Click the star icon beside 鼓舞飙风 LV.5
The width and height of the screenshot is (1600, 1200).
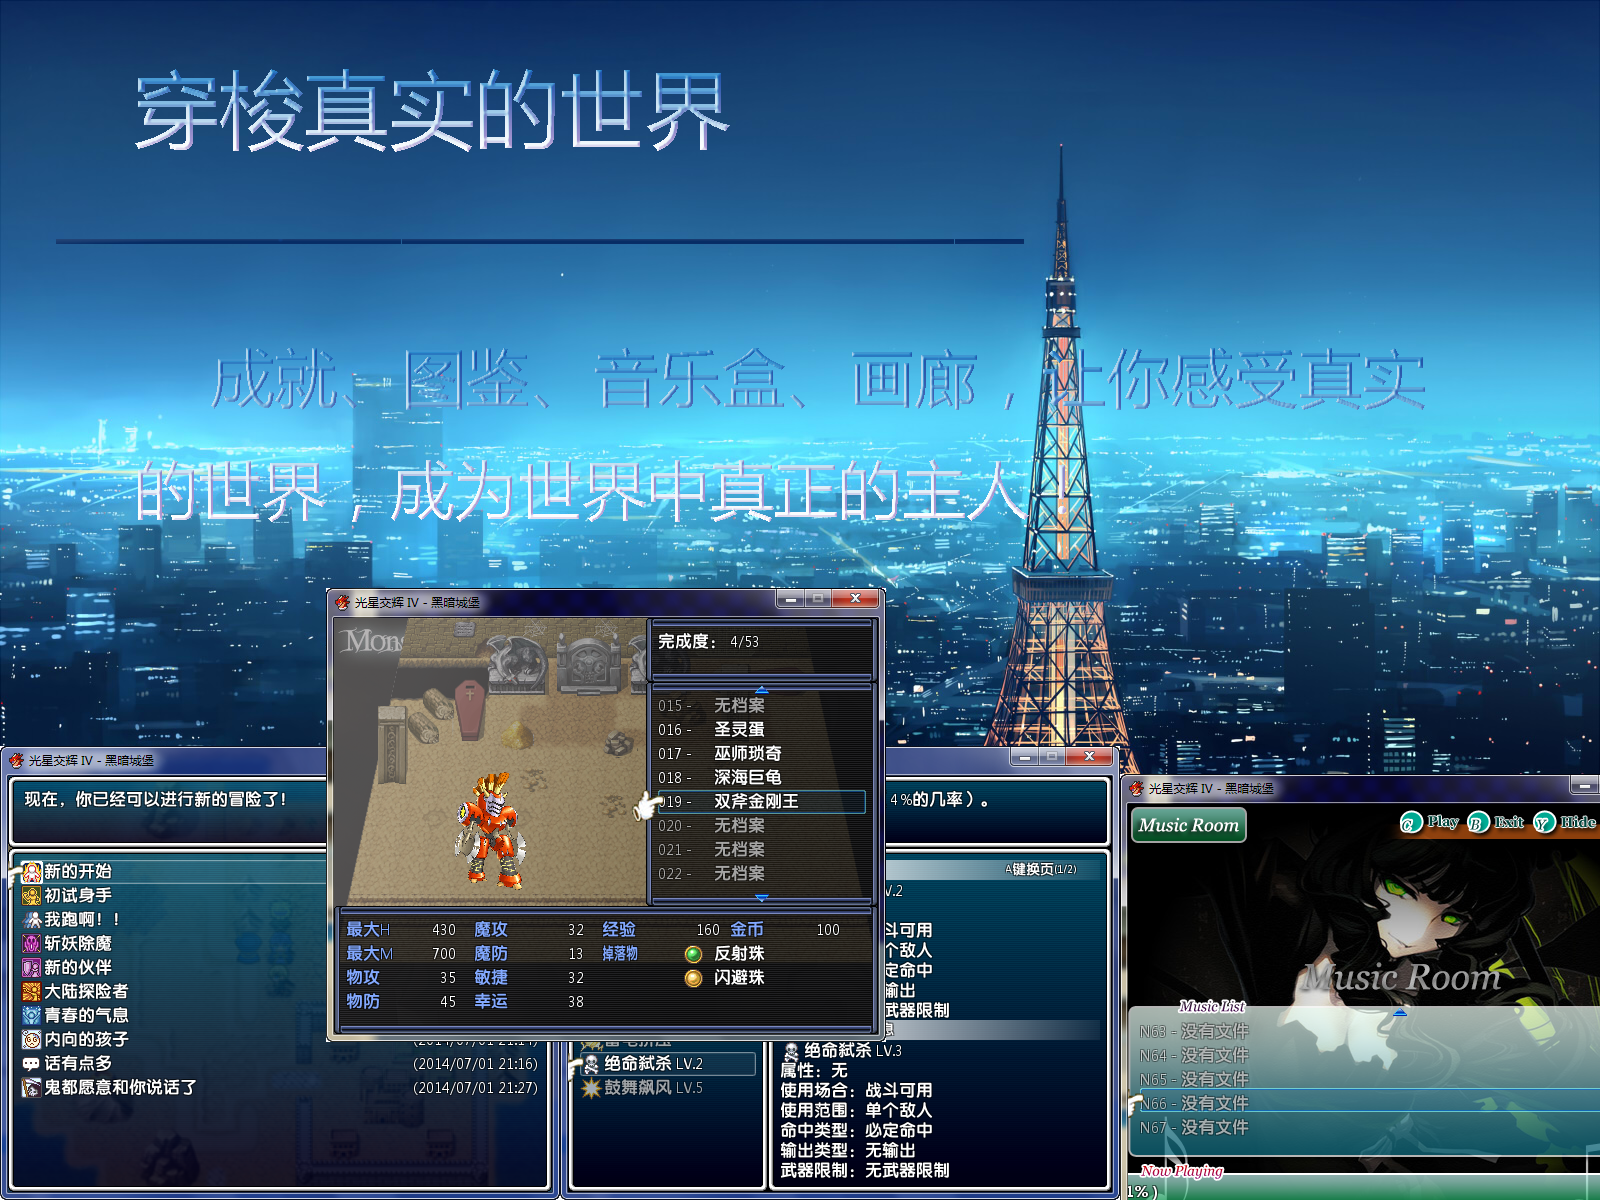click(592, 1088)
